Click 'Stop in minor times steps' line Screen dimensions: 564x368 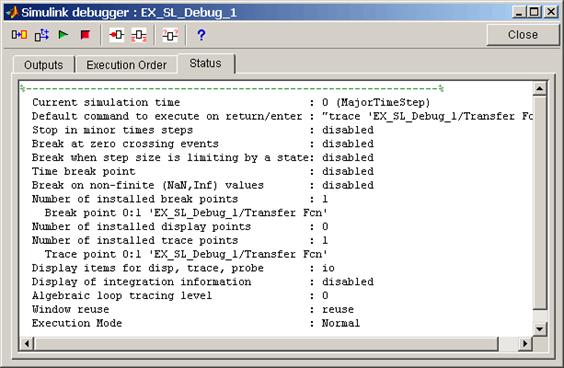click(203, 130)
